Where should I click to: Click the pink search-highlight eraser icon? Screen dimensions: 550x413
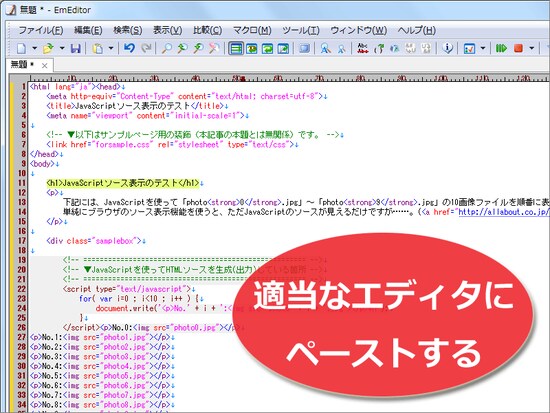click(x=214, y=48)
